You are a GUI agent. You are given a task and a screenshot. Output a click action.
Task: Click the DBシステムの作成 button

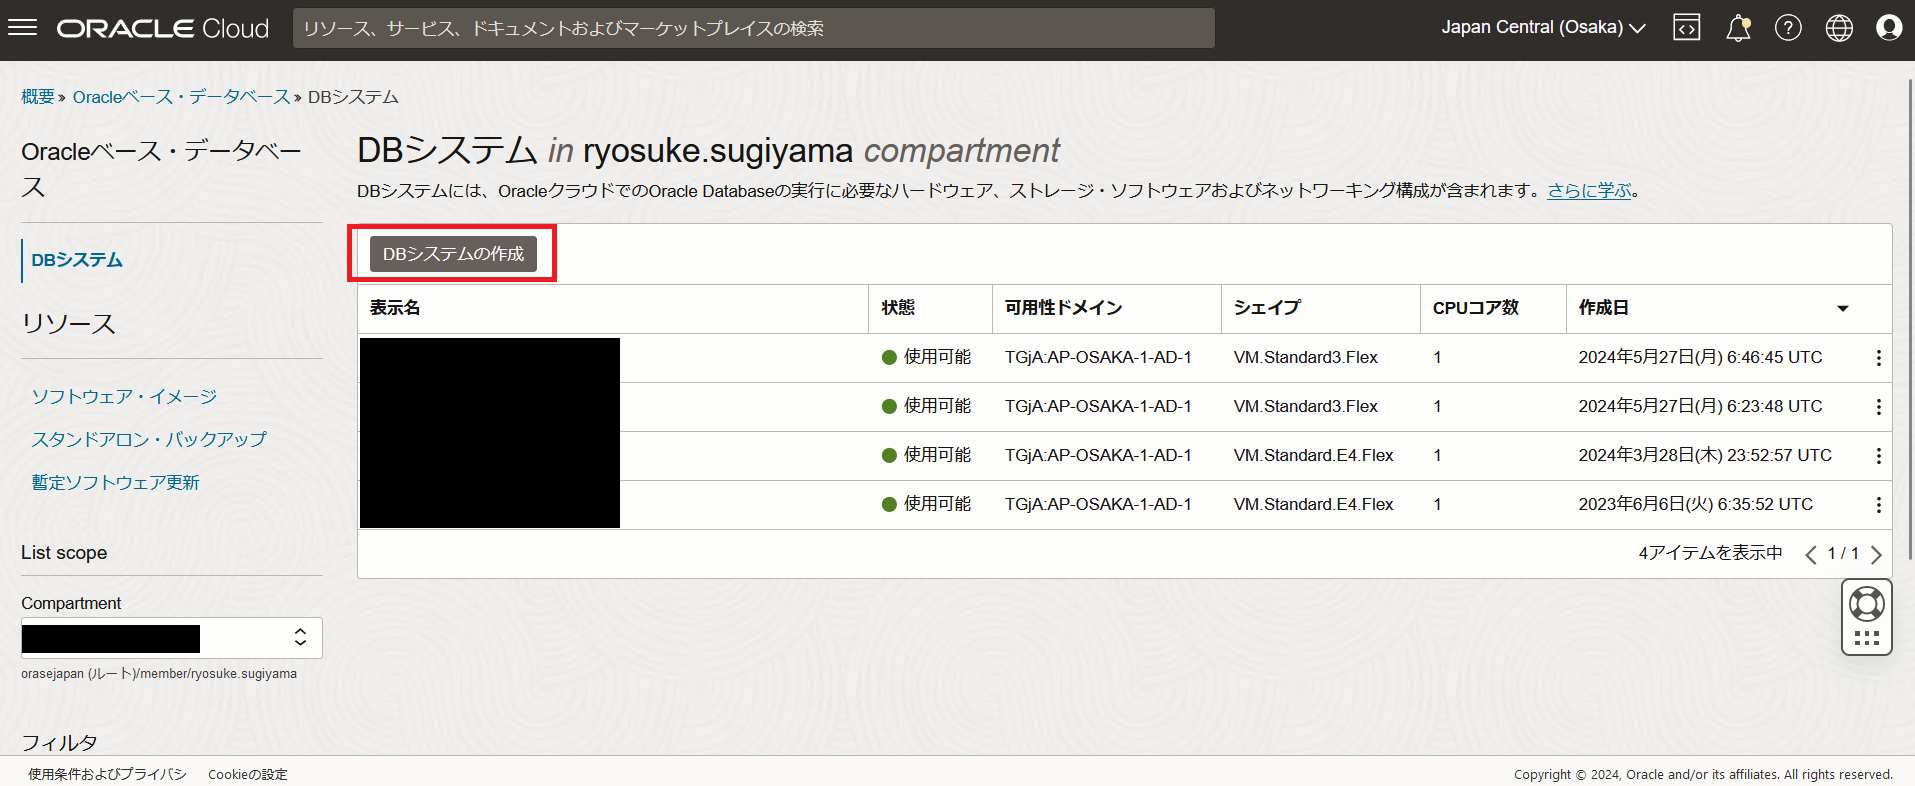click(x=453, y=254)
